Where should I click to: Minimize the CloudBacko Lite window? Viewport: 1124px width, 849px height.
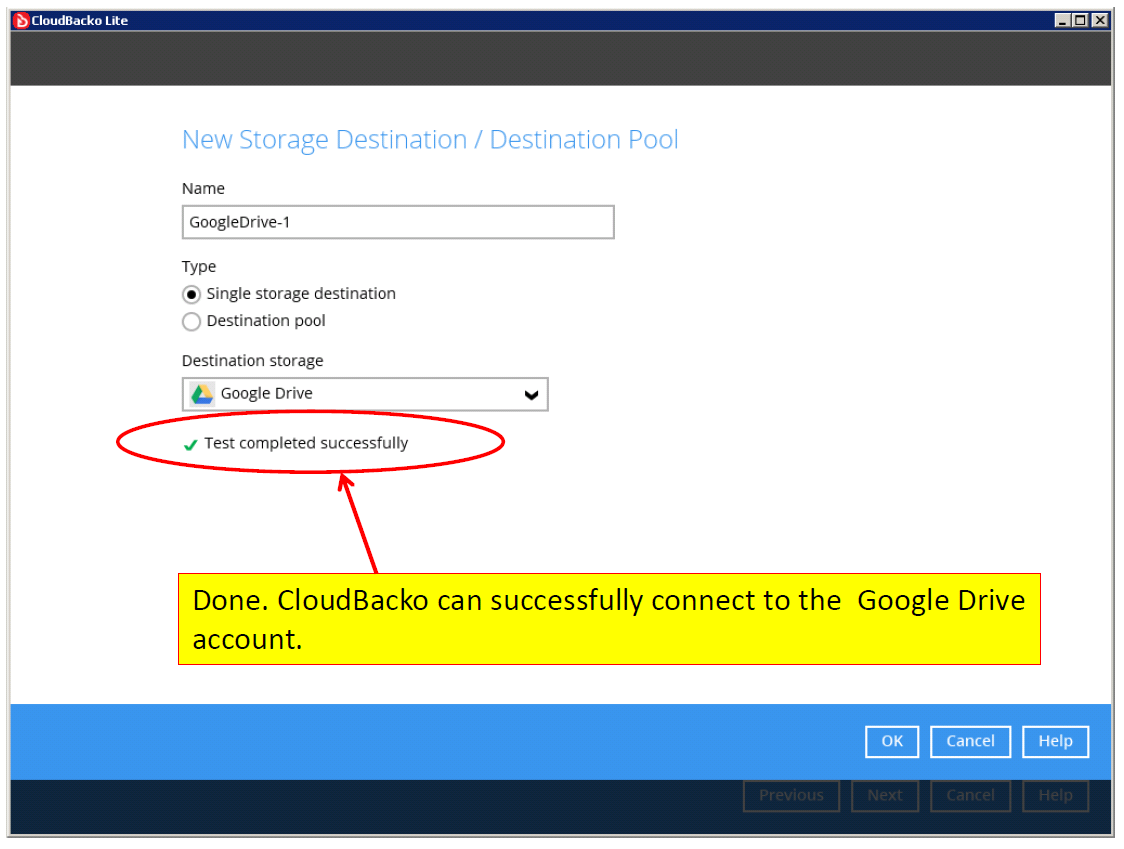coord(1062,21)
